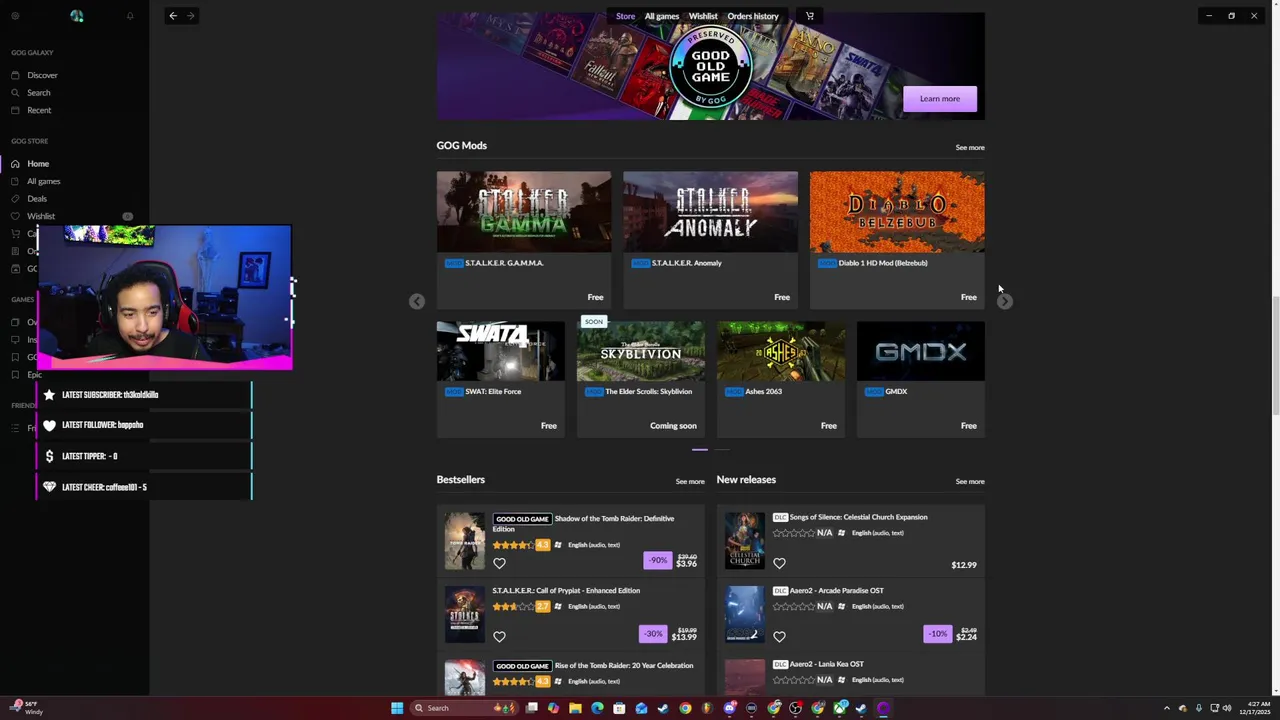
Task: Show next GOG Mods carousel page
Action: point(1005,301)
